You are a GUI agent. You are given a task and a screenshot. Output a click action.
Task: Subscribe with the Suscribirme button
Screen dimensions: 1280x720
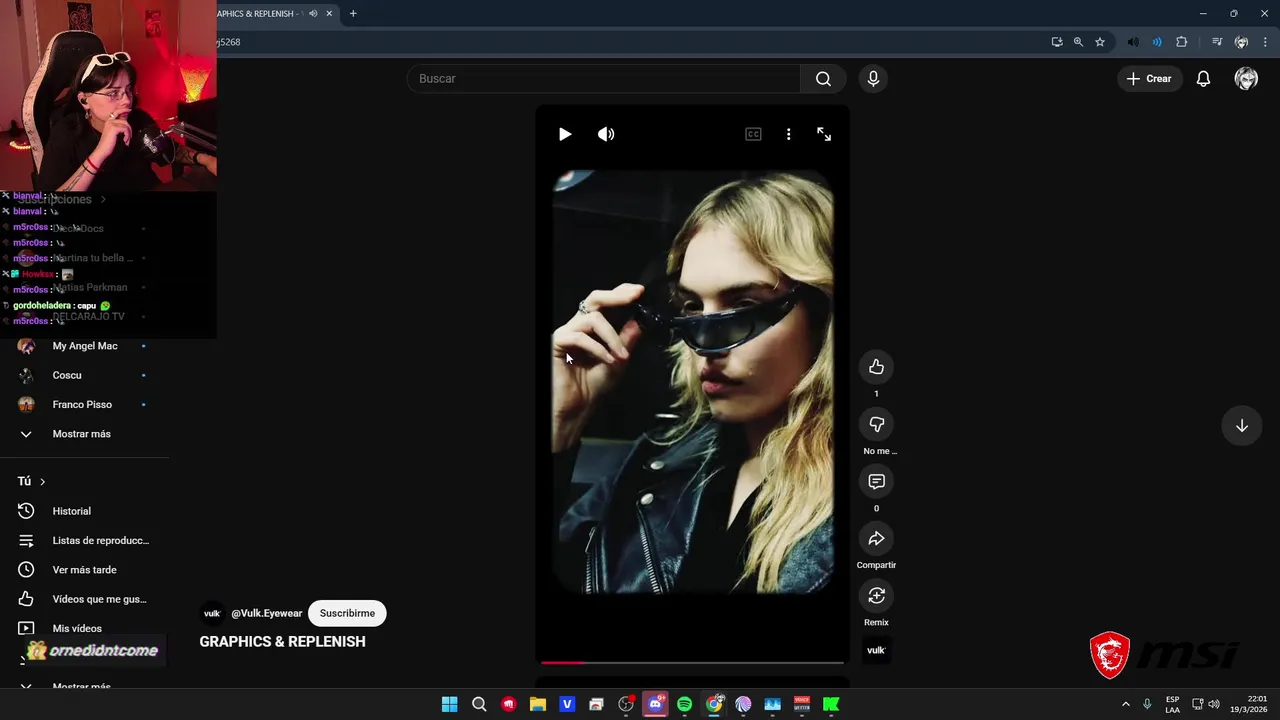pos(347,613)
